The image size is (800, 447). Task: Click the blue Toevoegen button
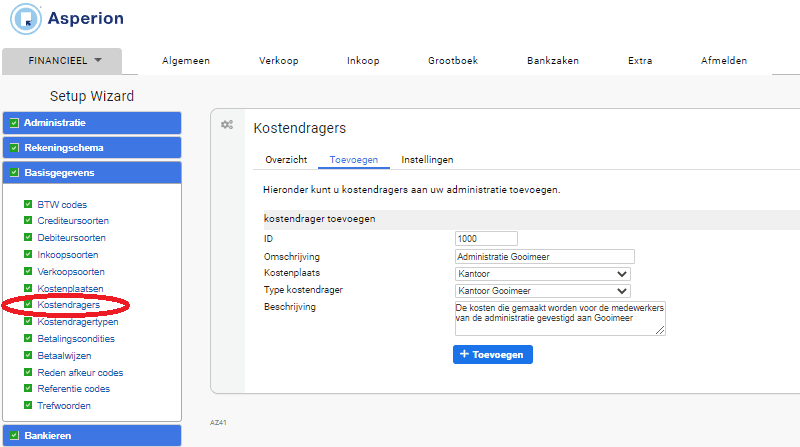click(x=493, y=355)
